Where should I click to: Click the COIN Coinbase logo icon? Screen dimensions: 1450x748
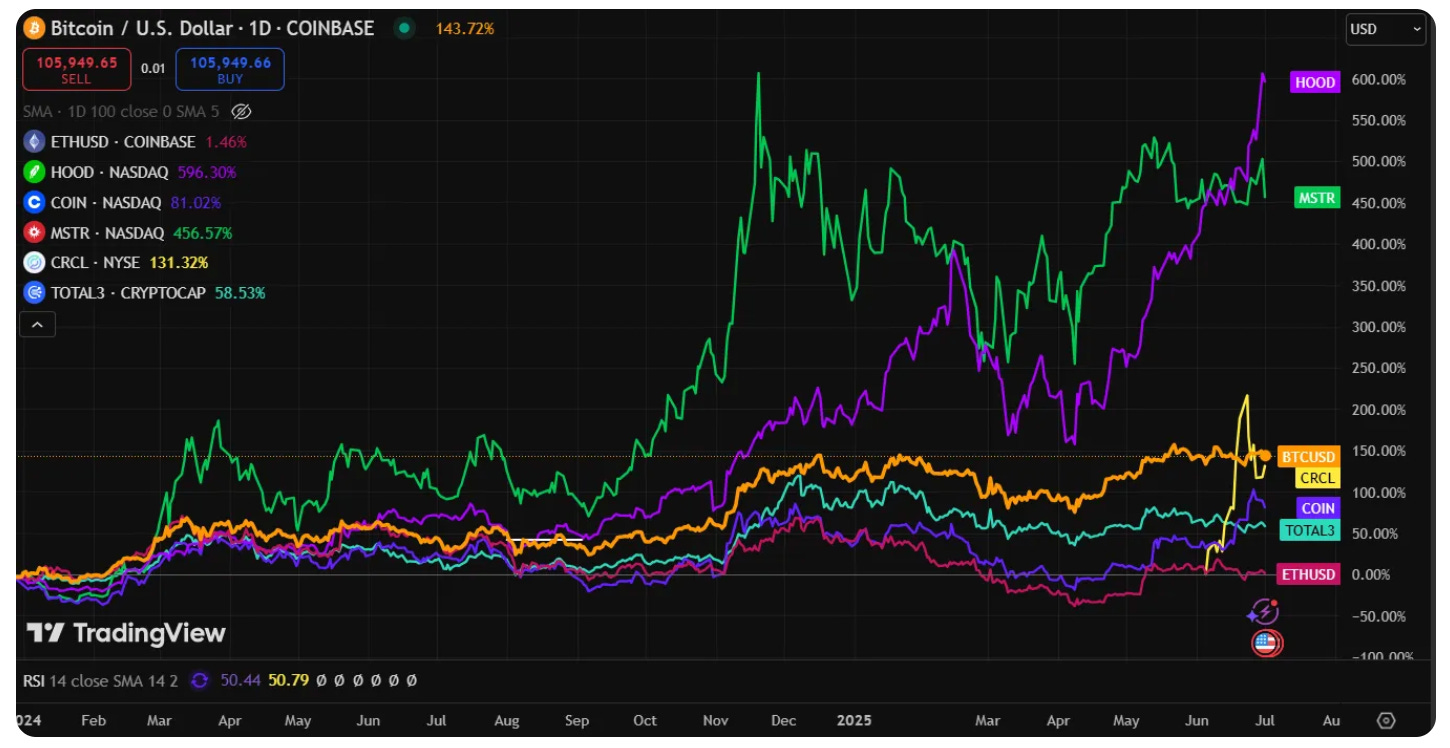[35, 202]
